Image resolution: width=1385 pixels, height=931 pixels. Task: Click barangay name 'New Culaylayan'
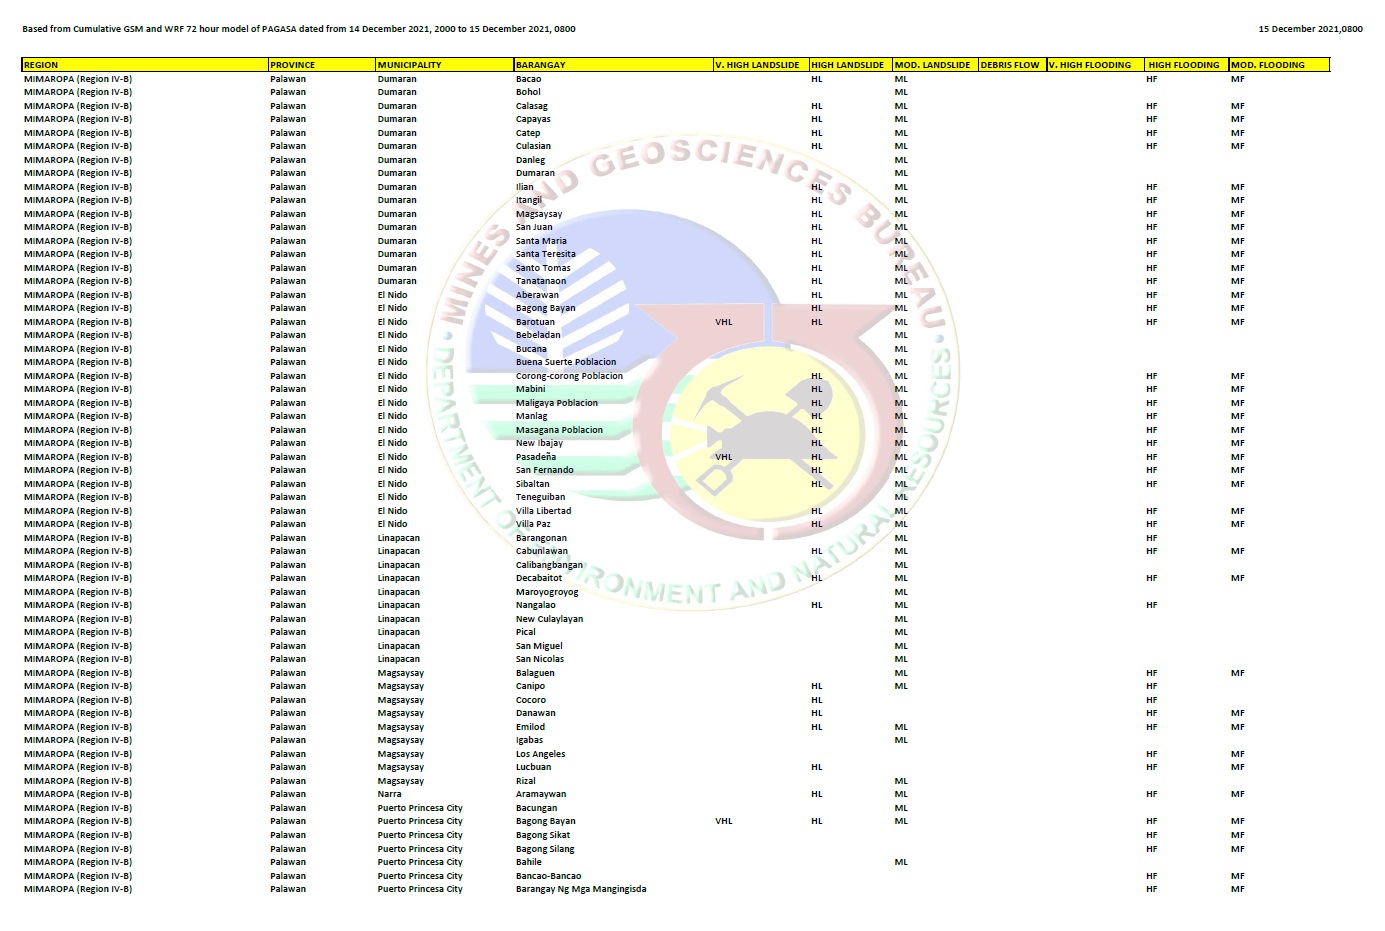(x=549, y=618)
